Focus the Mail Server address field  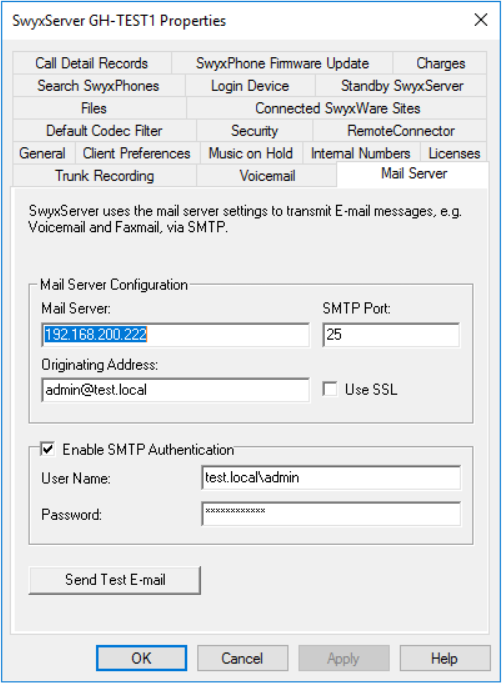(x=176, y=335)
